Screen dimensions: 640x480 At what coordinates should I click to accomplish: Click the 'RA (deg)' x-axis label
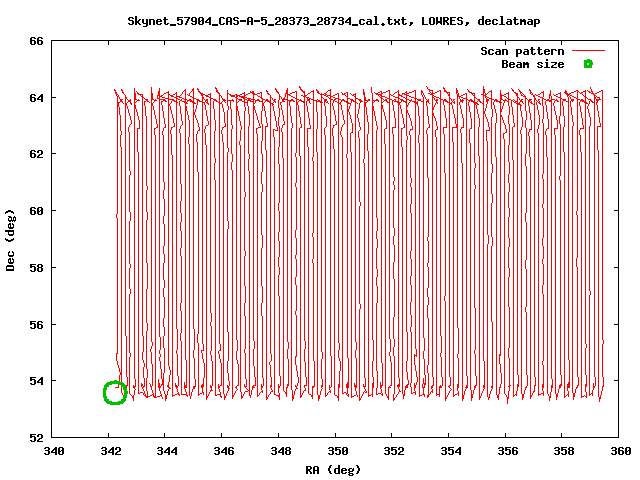(333, 470)
